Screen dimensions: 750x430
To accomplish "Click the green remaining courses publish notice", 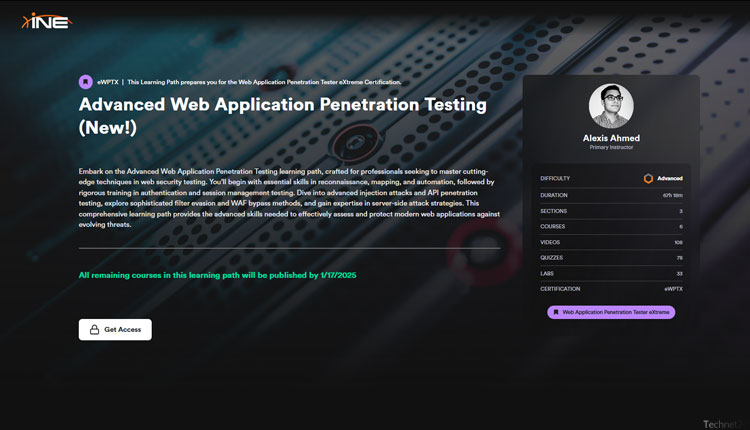I will click(218, 275).
